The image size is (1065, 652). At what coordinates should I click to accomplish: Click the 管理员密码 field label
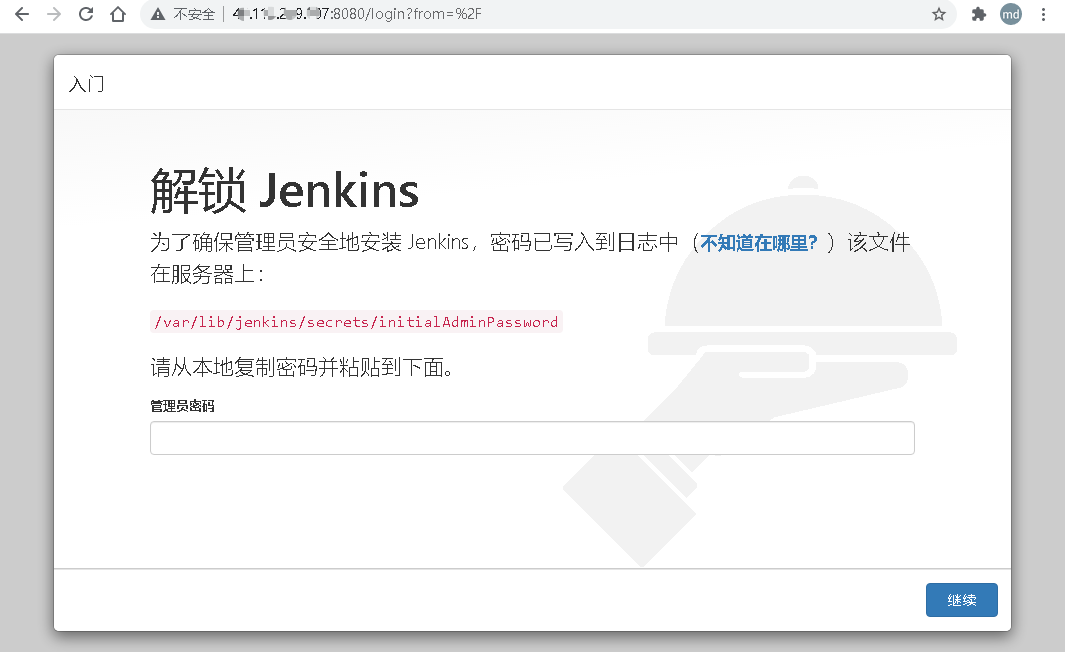pyautogui.click(x=182, y=406)
